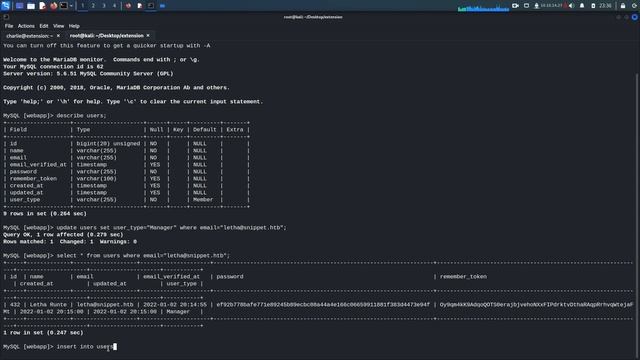This screenshot has height=360, width=640.
Task: Switch to the charlie@extension tab
Action: 29,36
